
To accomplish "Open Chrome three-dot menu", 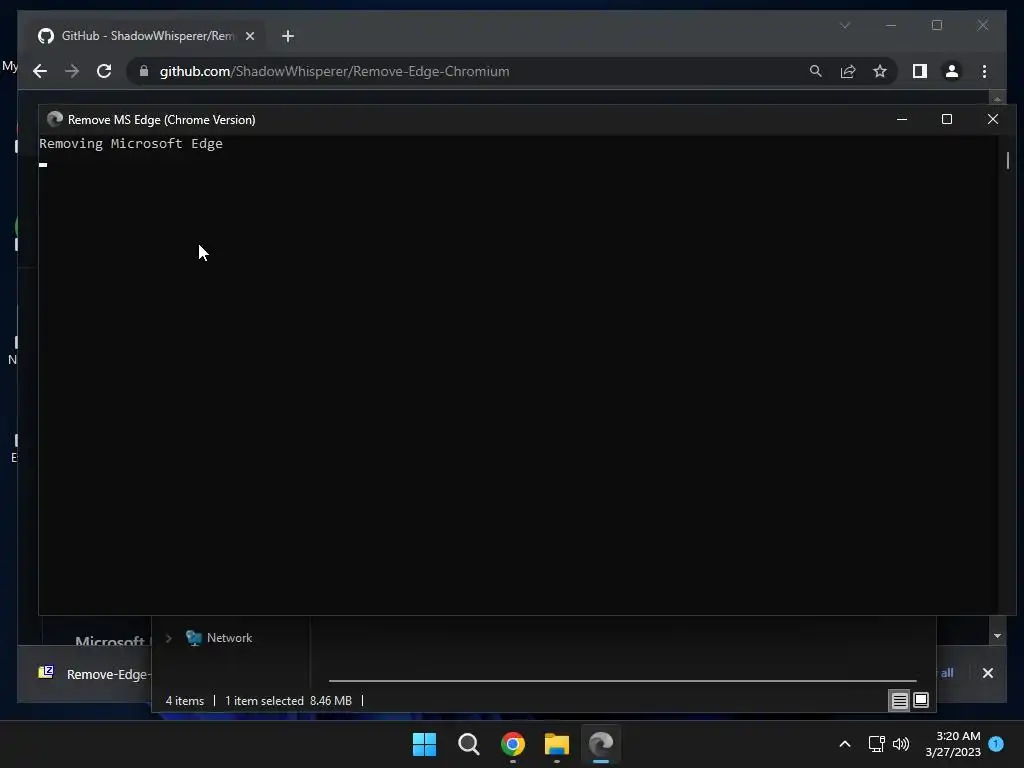I will [984, 71].
